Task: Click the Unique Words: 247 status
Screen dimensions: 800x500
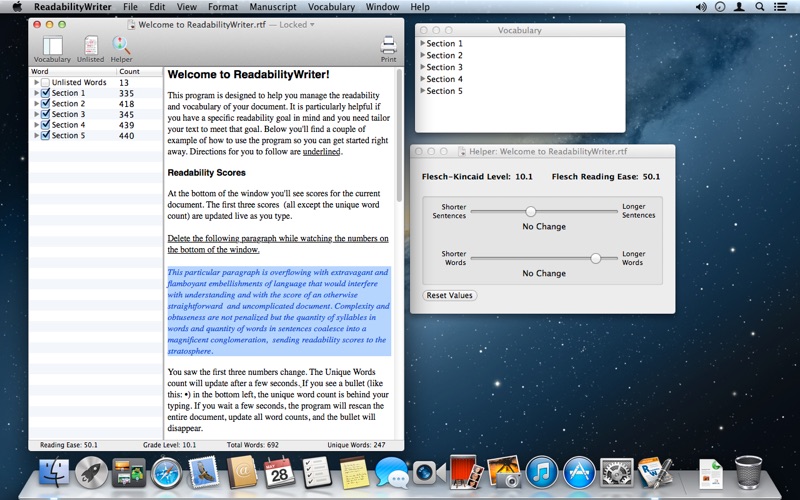Action: tap(356, 445)
